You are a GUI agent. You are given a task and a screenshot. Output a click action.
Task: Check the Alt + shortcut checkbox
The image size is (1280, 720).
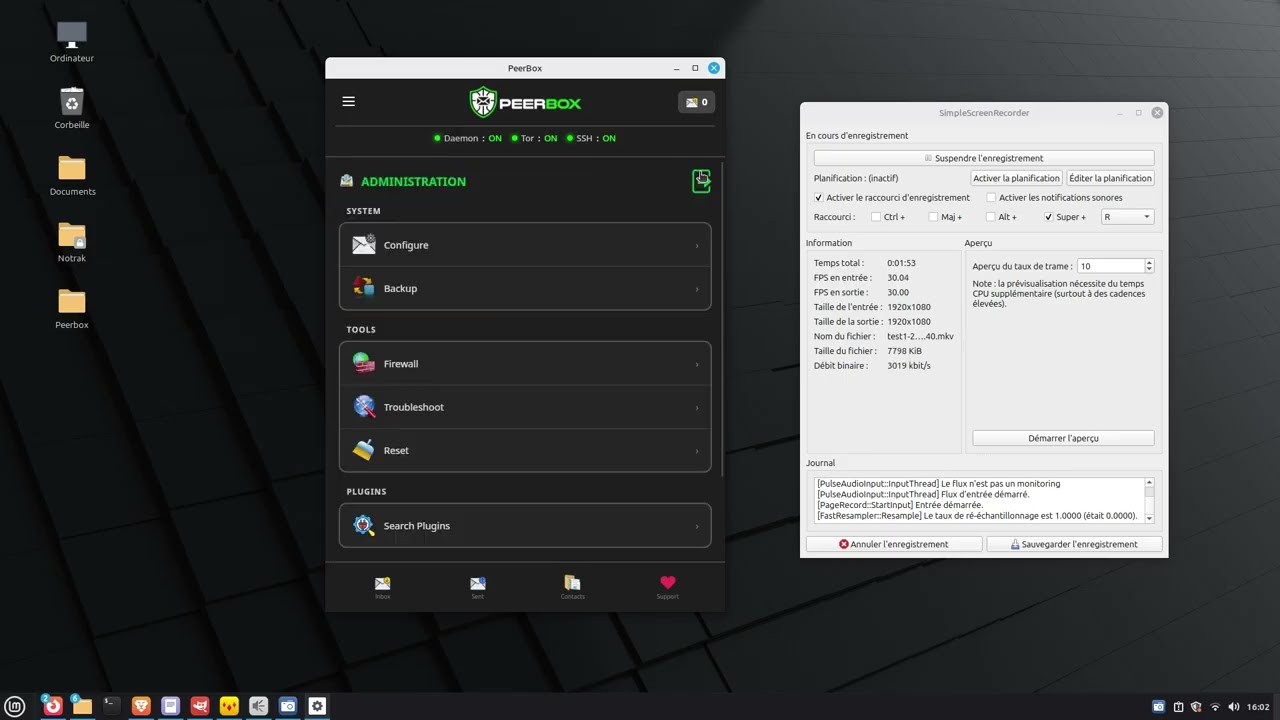click(991, 217)
